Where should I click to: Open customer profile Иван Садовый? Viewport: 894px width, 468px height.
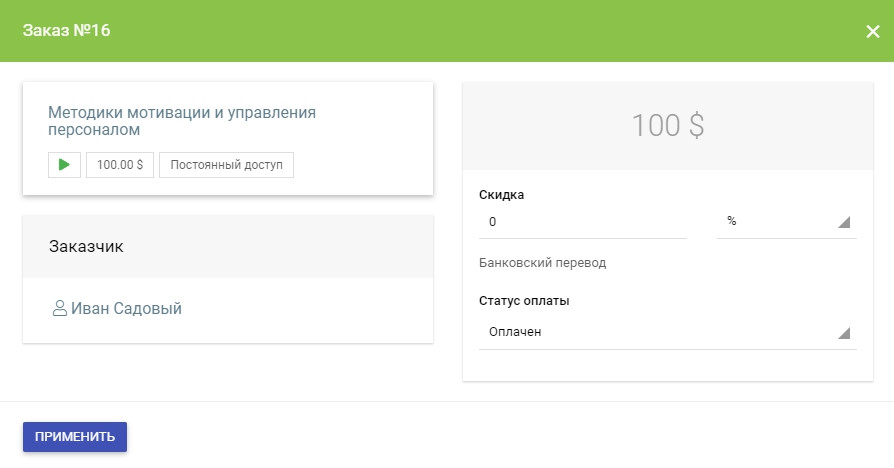click(x=126, y=309)
